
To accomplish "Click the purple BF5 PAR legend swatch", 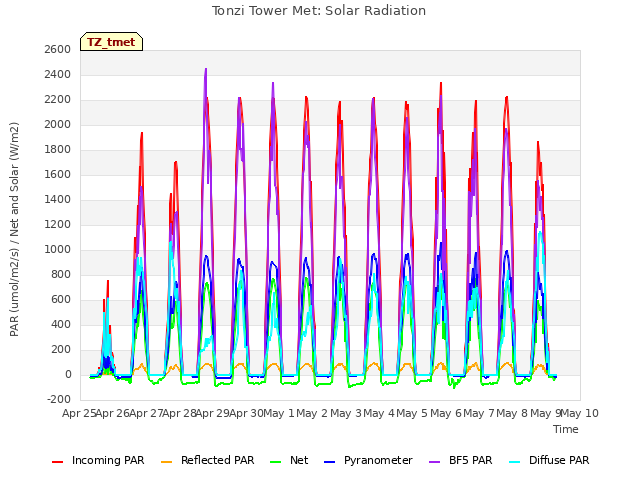I will click(435, 461).
